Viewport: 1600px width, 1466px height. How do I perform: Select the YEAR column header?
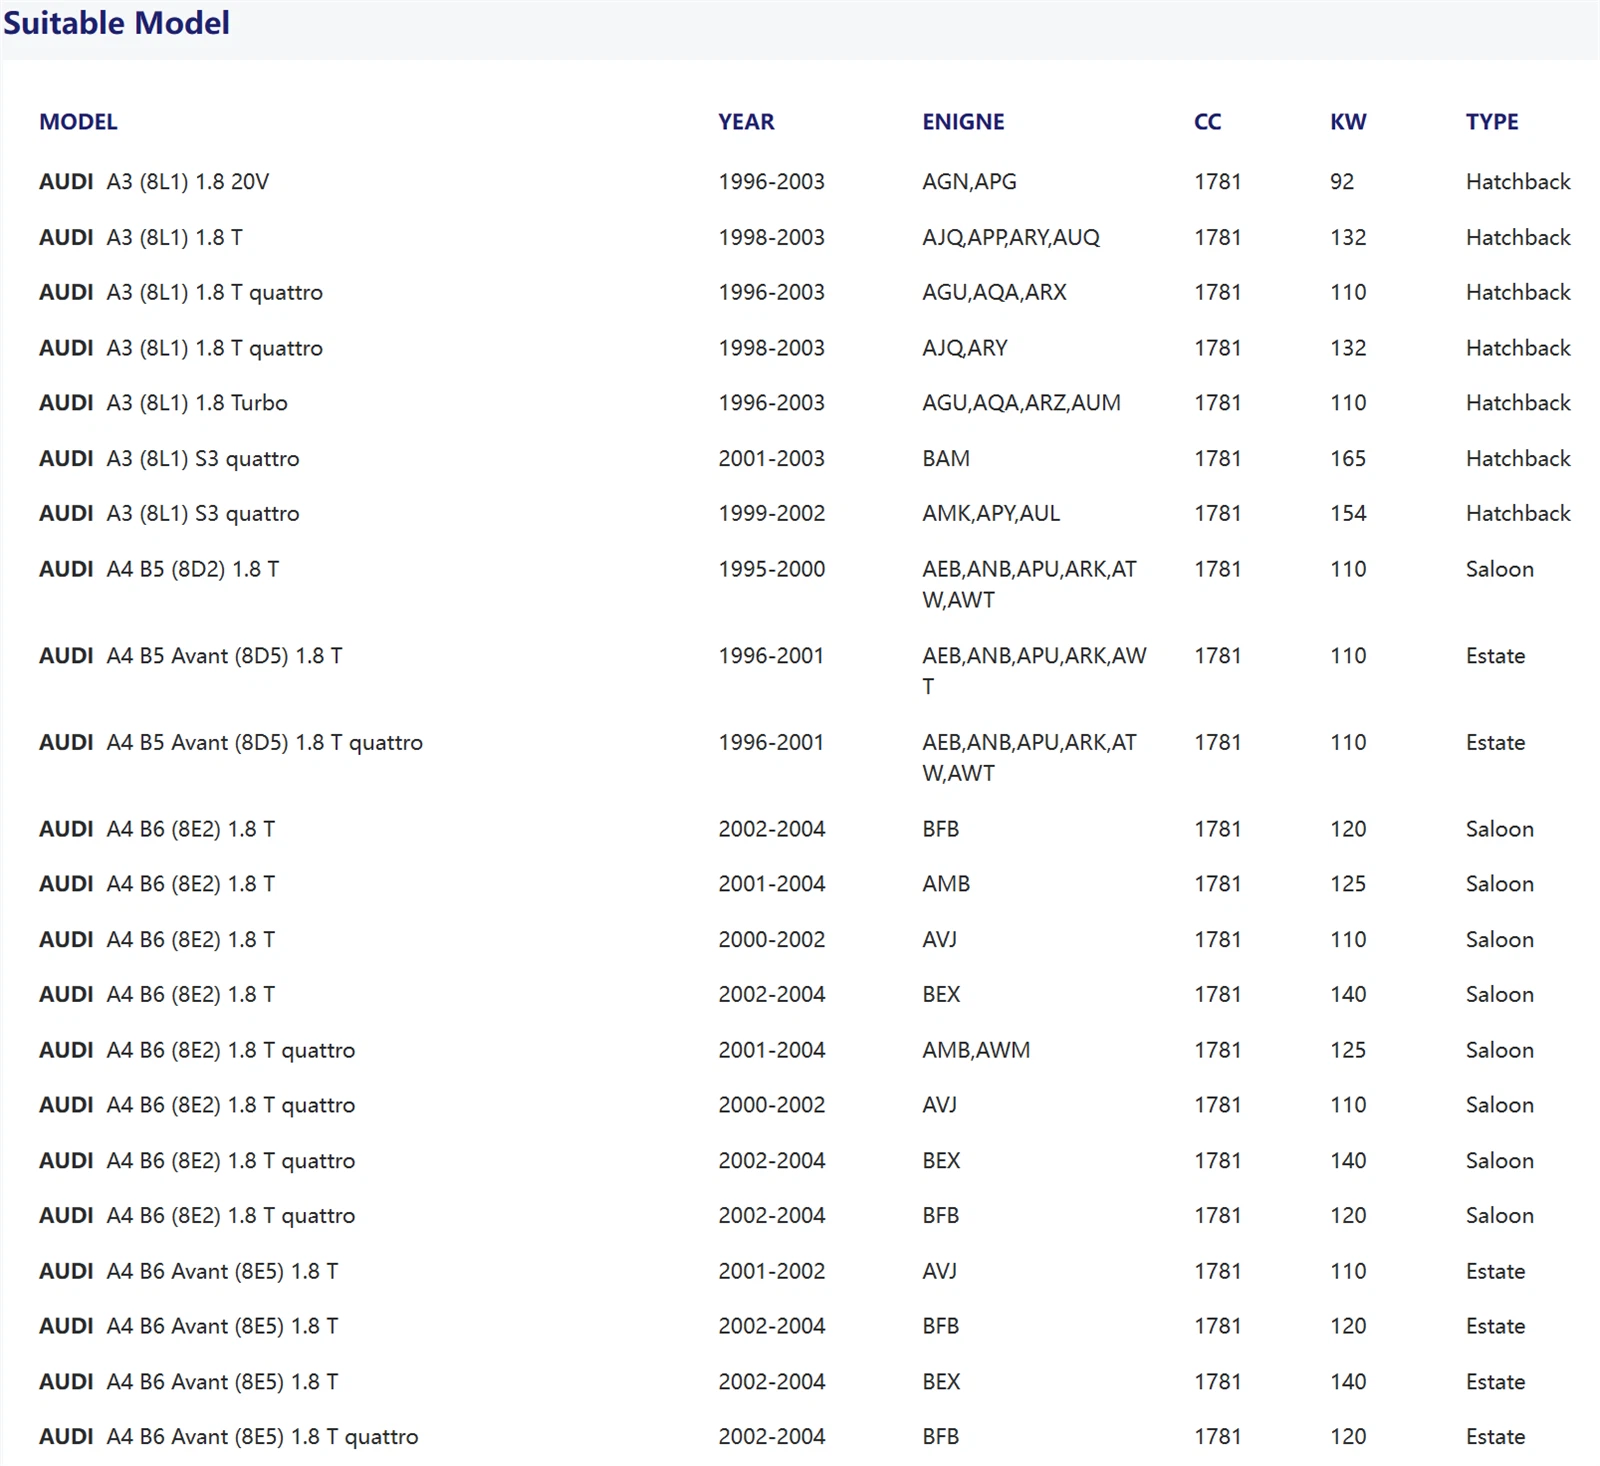click(746, 122)
